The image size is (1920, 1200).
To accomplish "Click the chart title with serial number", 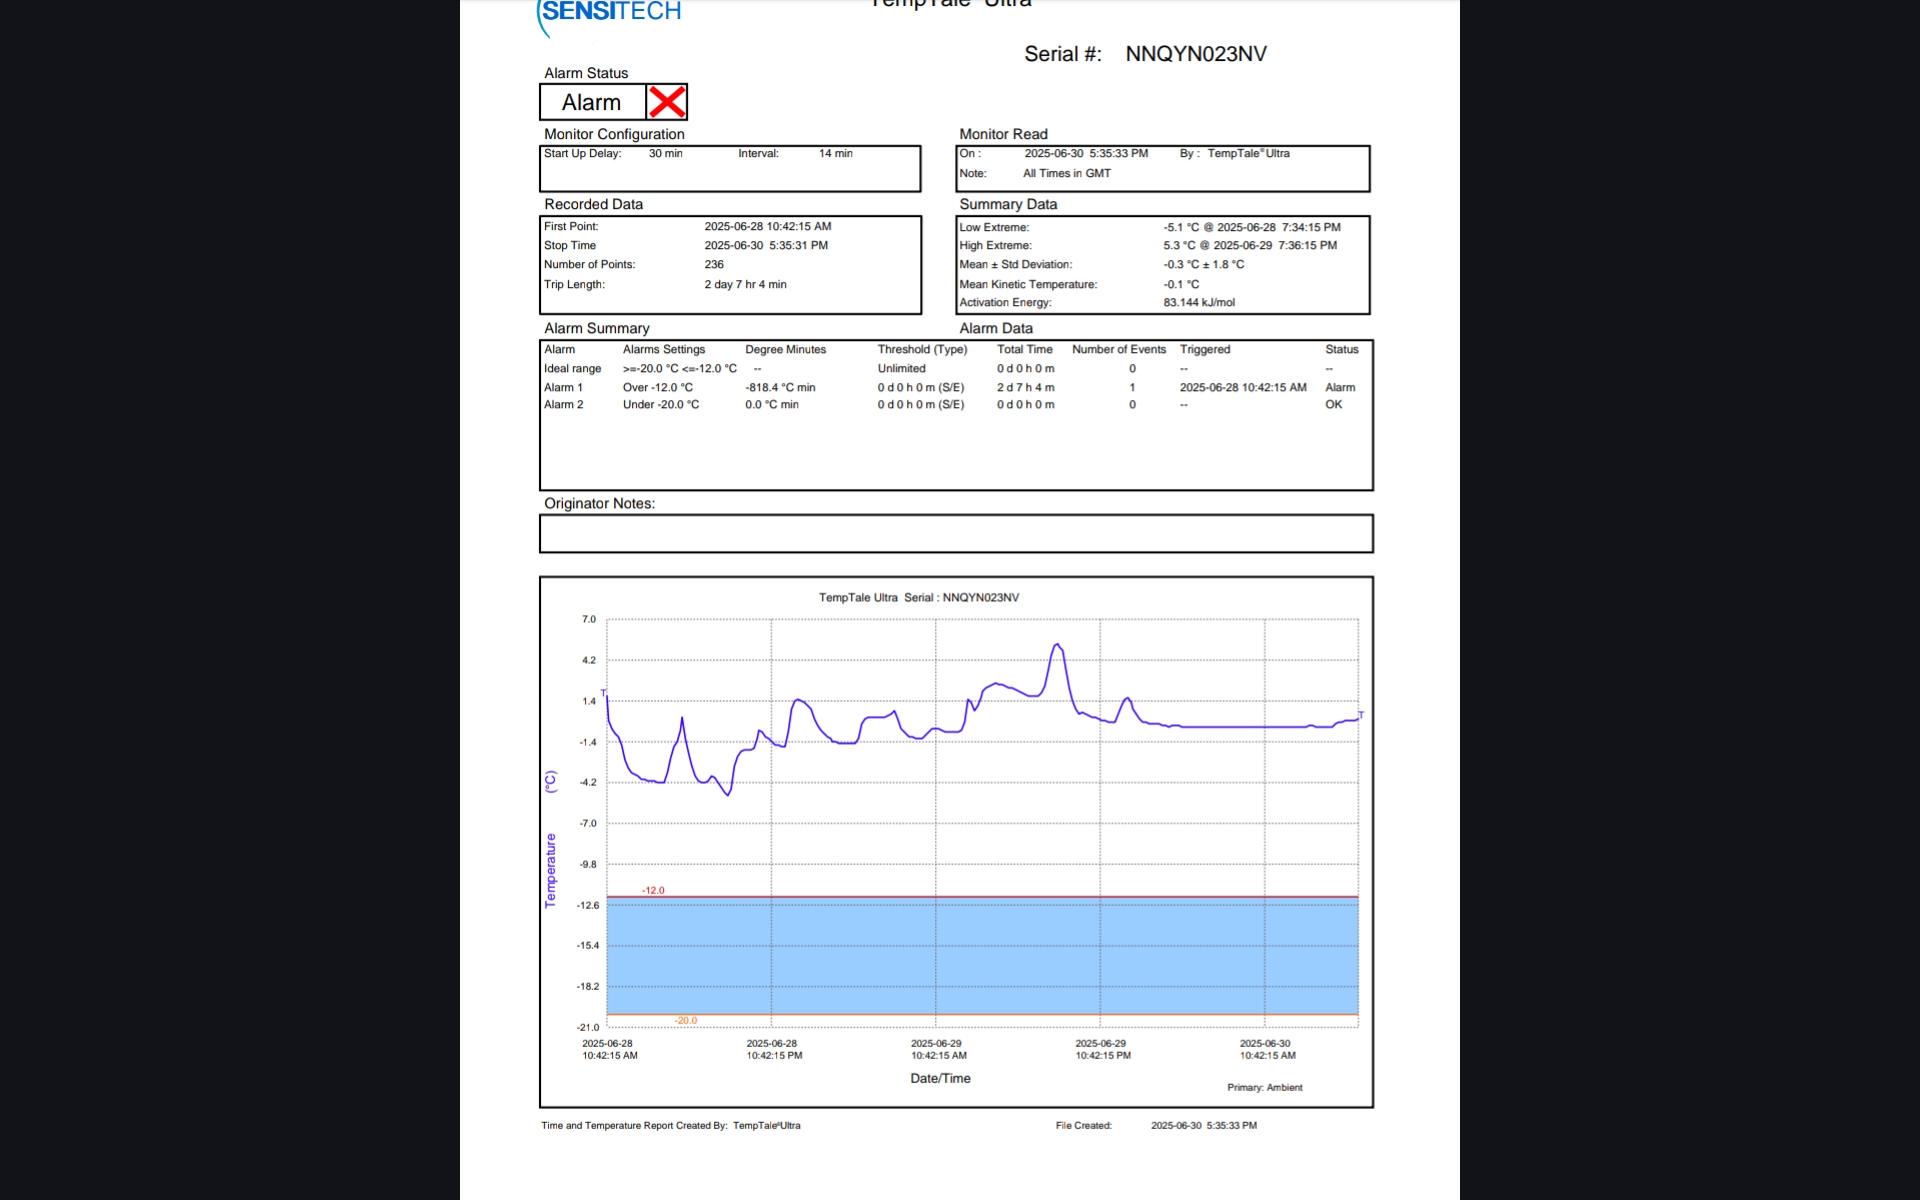I will point(918,597).
